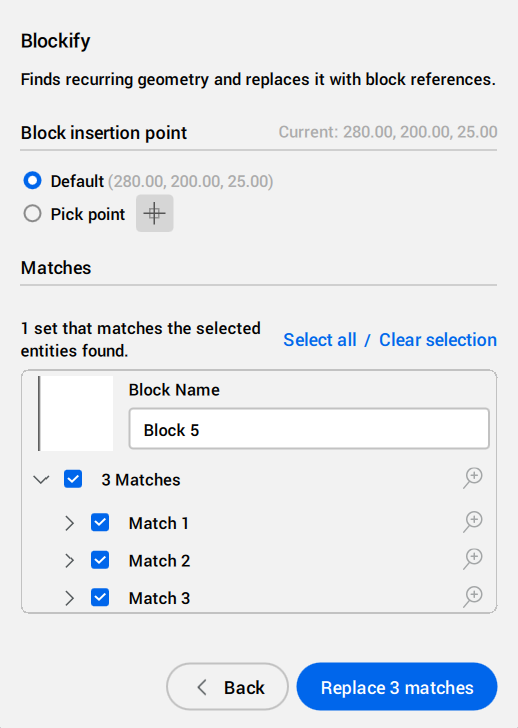Viewport: 518px width, 728px height.
Task: Zoom to Match 3 magnifier icon
Action: 473,597
